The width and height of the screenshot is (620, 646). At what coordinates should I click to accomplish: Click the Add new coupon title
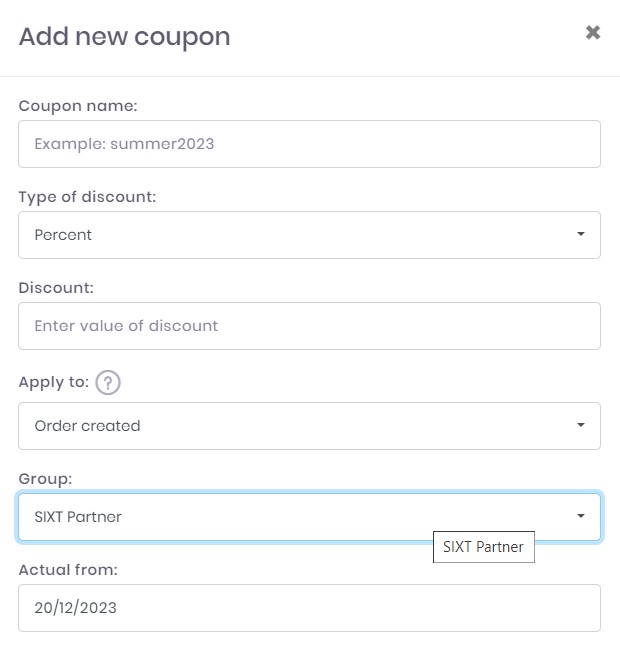(124, 37)
